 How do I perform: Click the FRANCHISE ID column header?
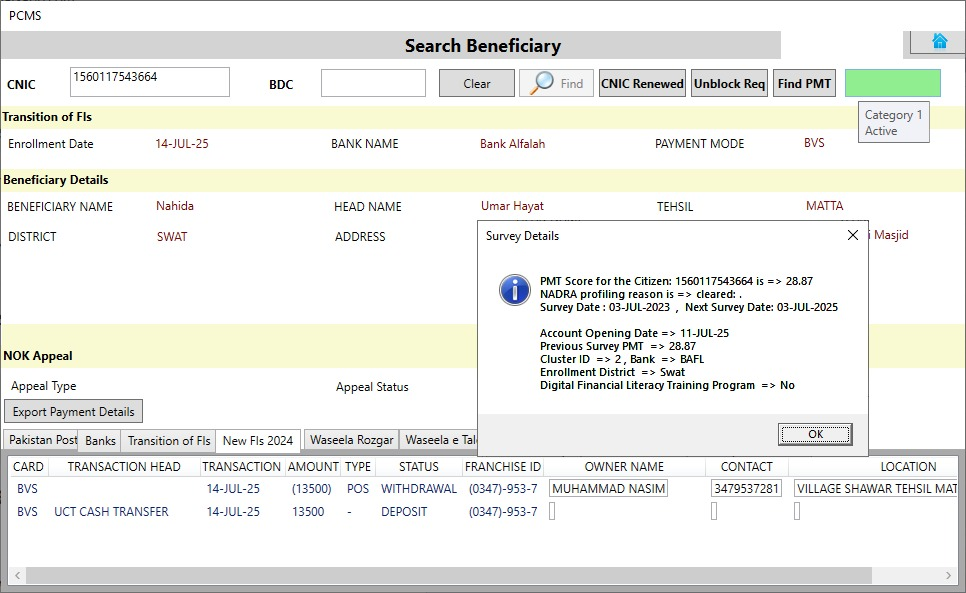point(503,467)
